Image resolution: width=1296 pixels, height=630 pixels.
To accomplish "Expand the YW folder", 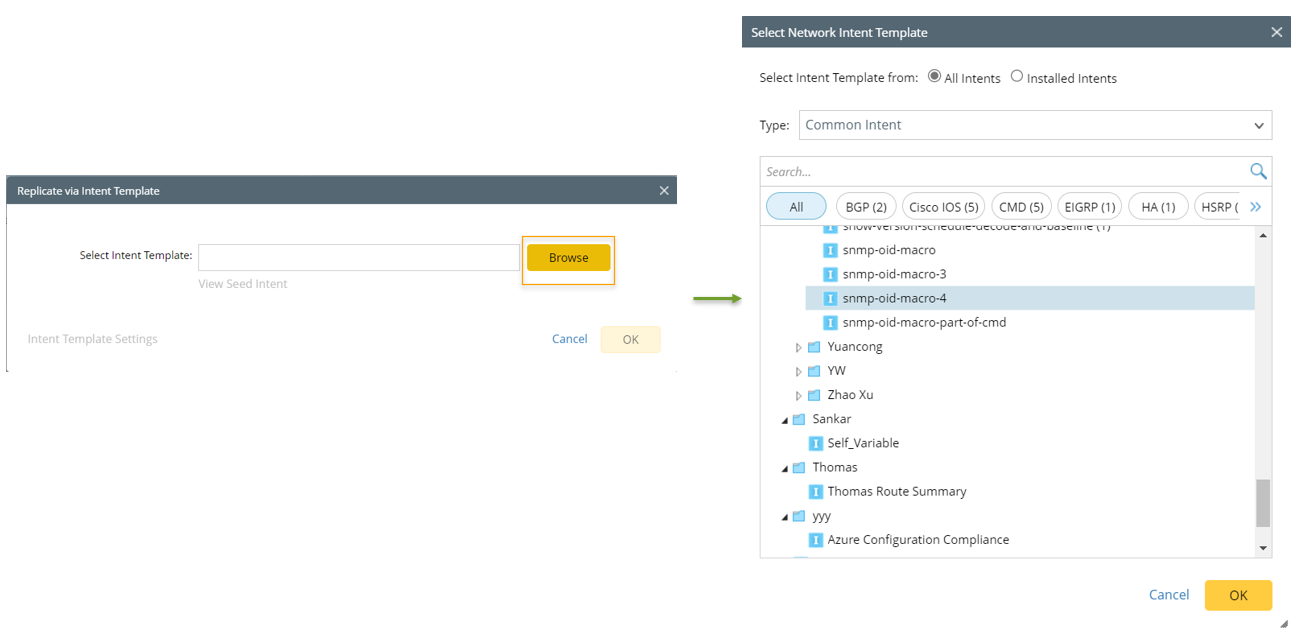I will point(799,371).
